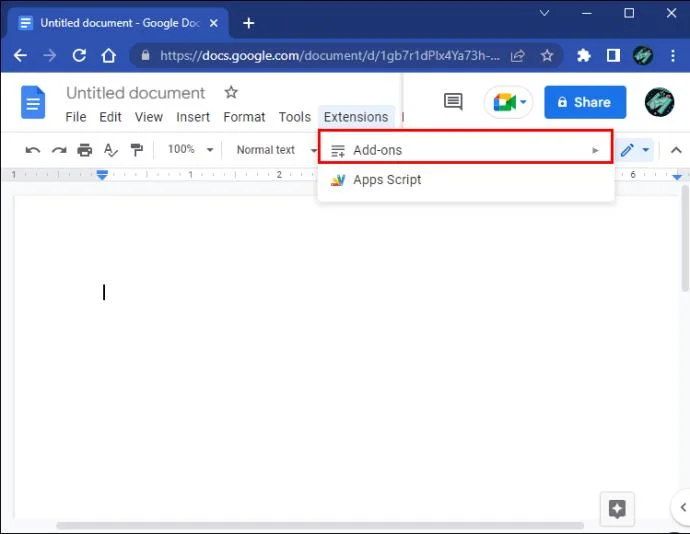
Task: Rename the Untitled document title
Action: [136, 93]
